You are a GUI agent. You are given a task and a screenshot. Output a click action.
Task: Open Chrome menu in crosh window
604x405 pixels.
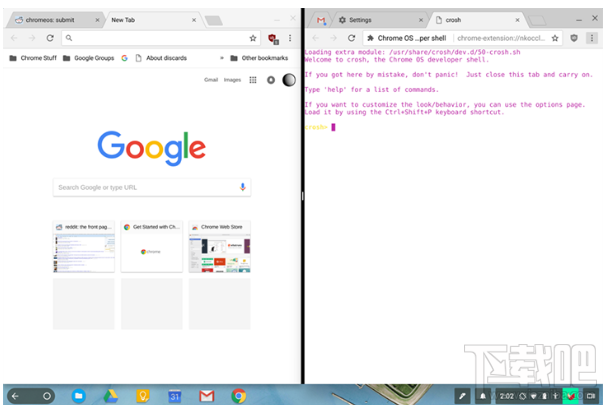point(592,38)
